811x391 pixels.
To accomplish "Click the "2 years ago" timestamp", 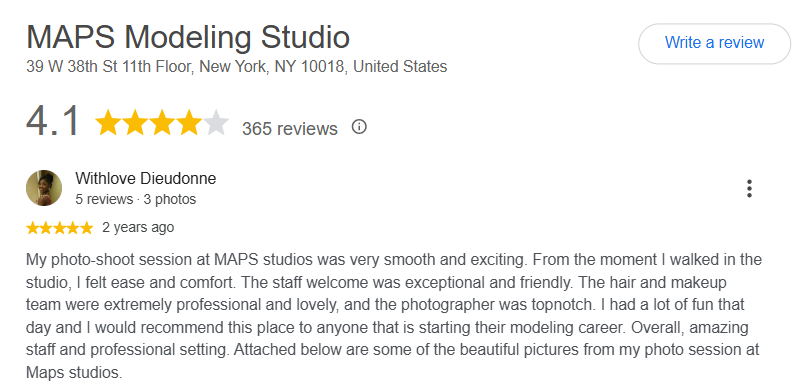I will (138, 228).
